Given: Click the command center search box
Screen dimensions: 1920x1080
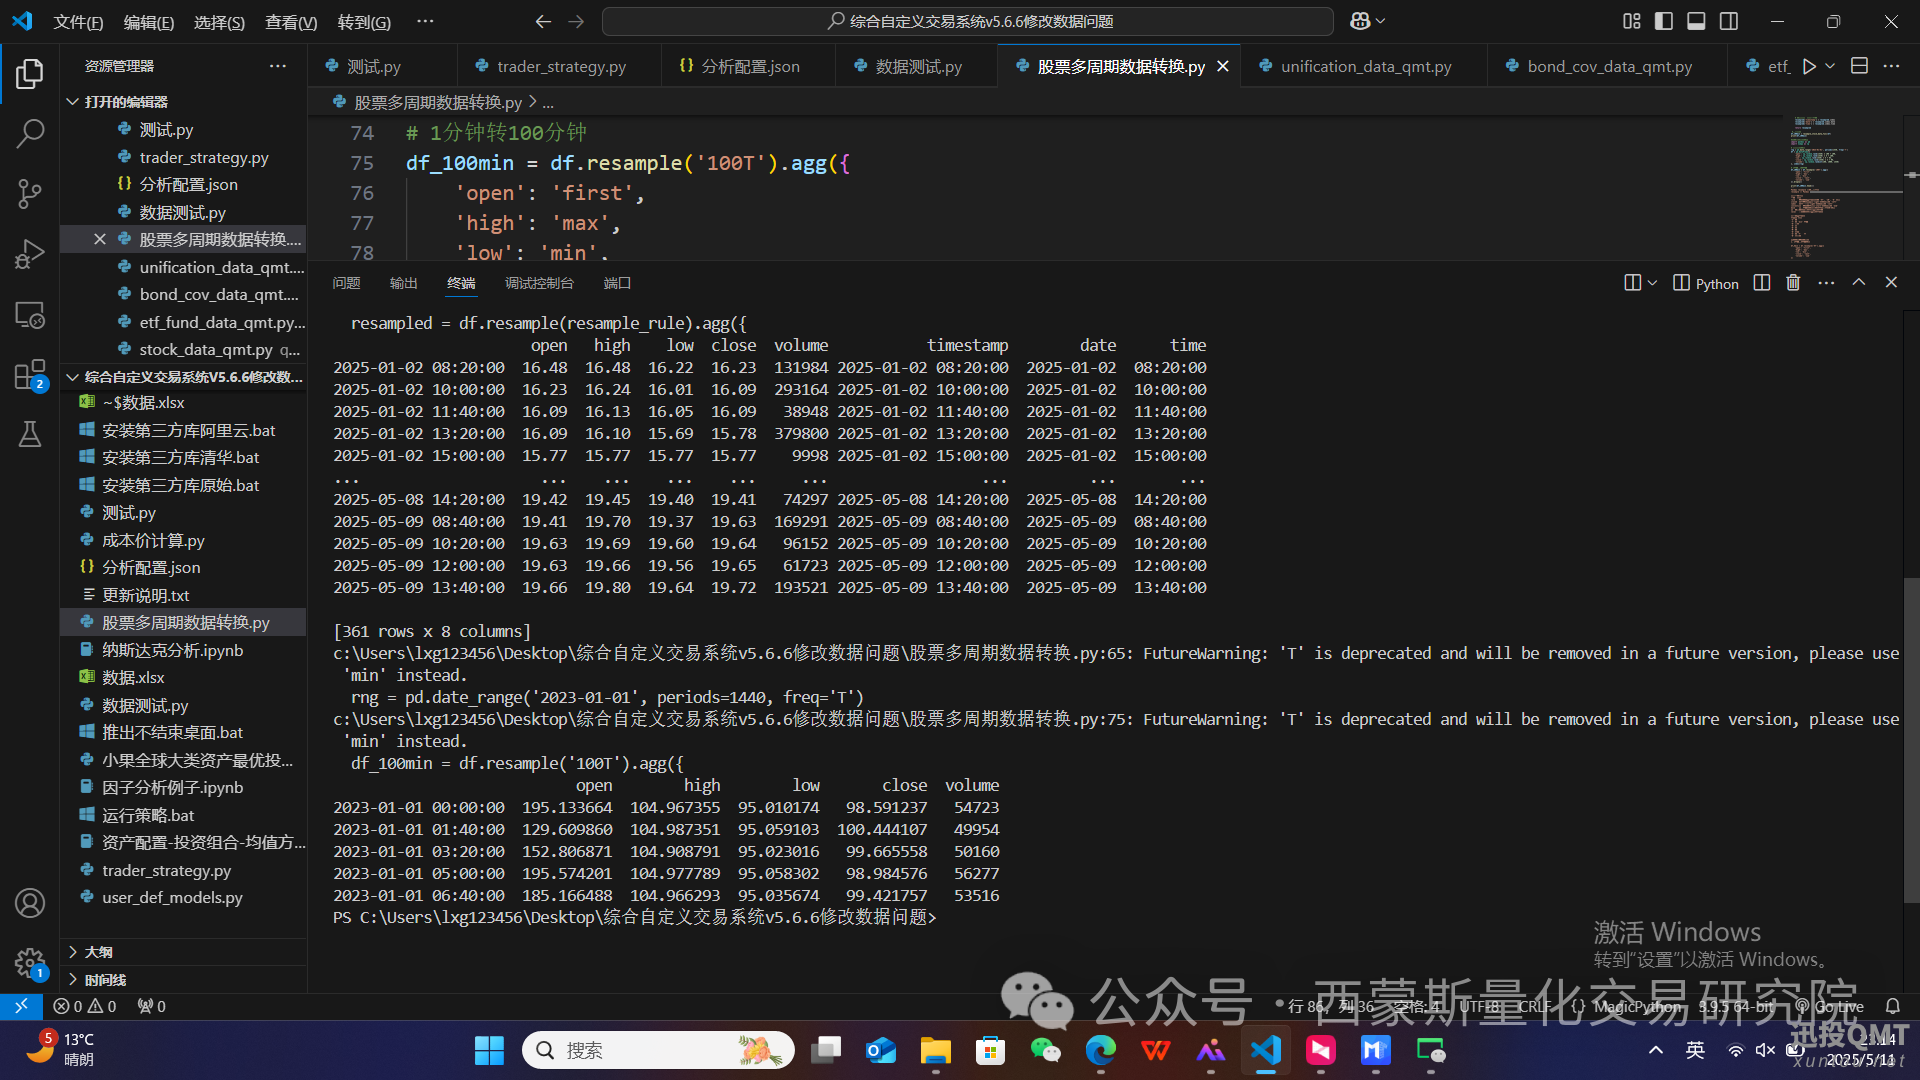Looking at the screenshot, I should click(968, 21).
